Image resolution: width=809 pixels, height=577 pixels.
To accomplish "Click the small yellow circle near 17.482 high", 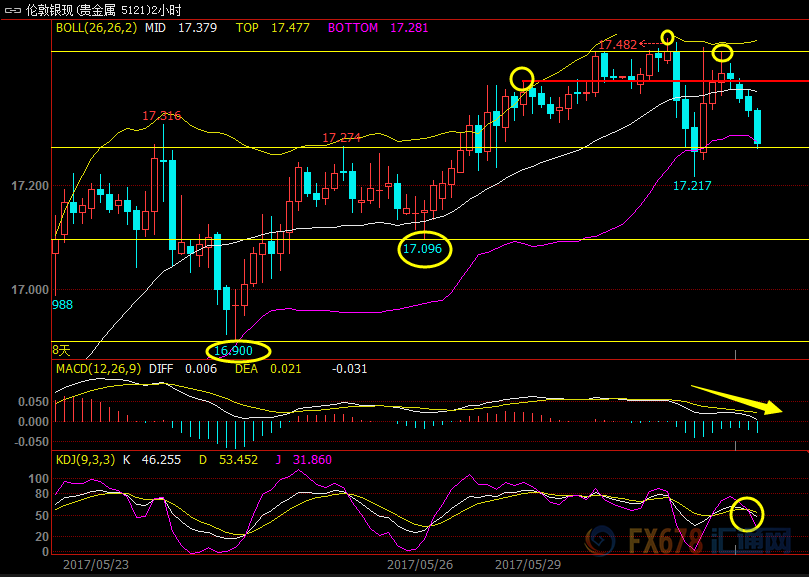I will 667,38.
